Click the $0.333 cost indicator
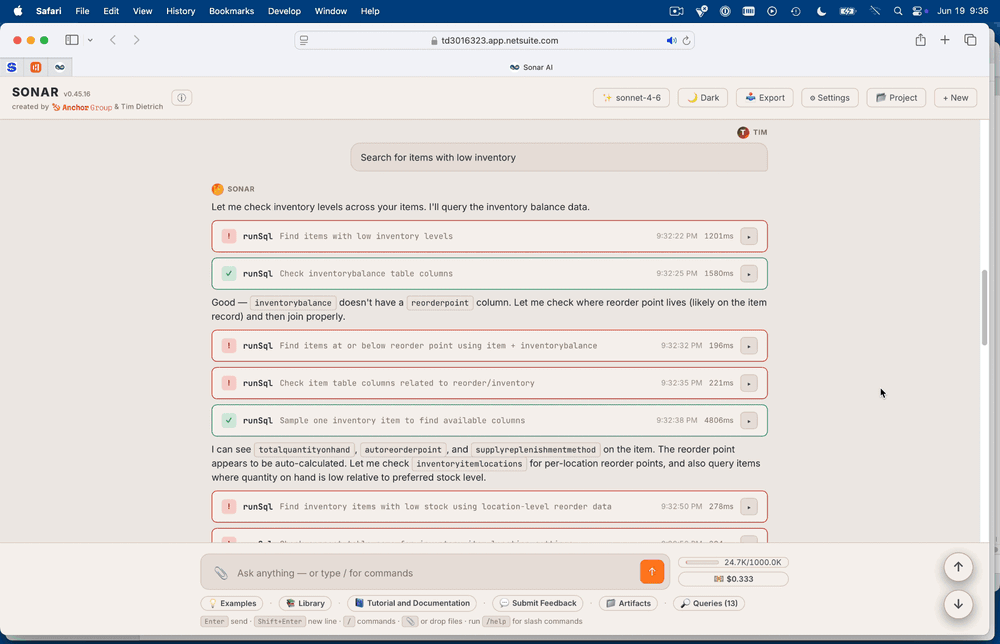 click(733, 579)
